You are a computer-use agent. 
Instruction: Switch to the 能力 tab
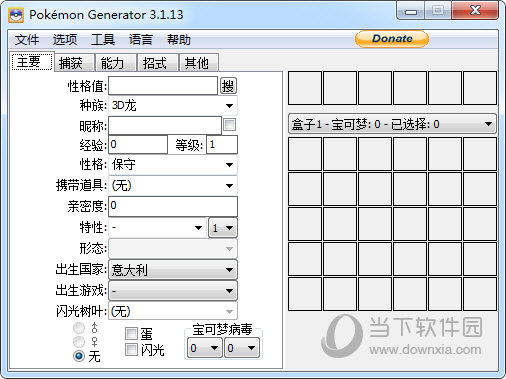(116, 63)
